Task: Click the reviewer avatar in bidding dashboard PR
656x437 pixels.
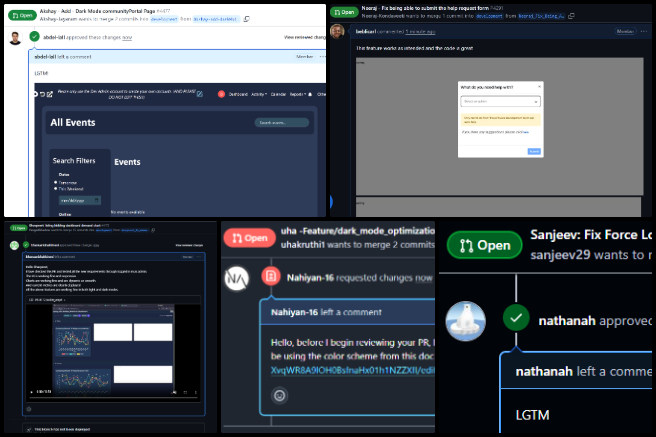Action: pyautogui.click(x=15, y=245)
